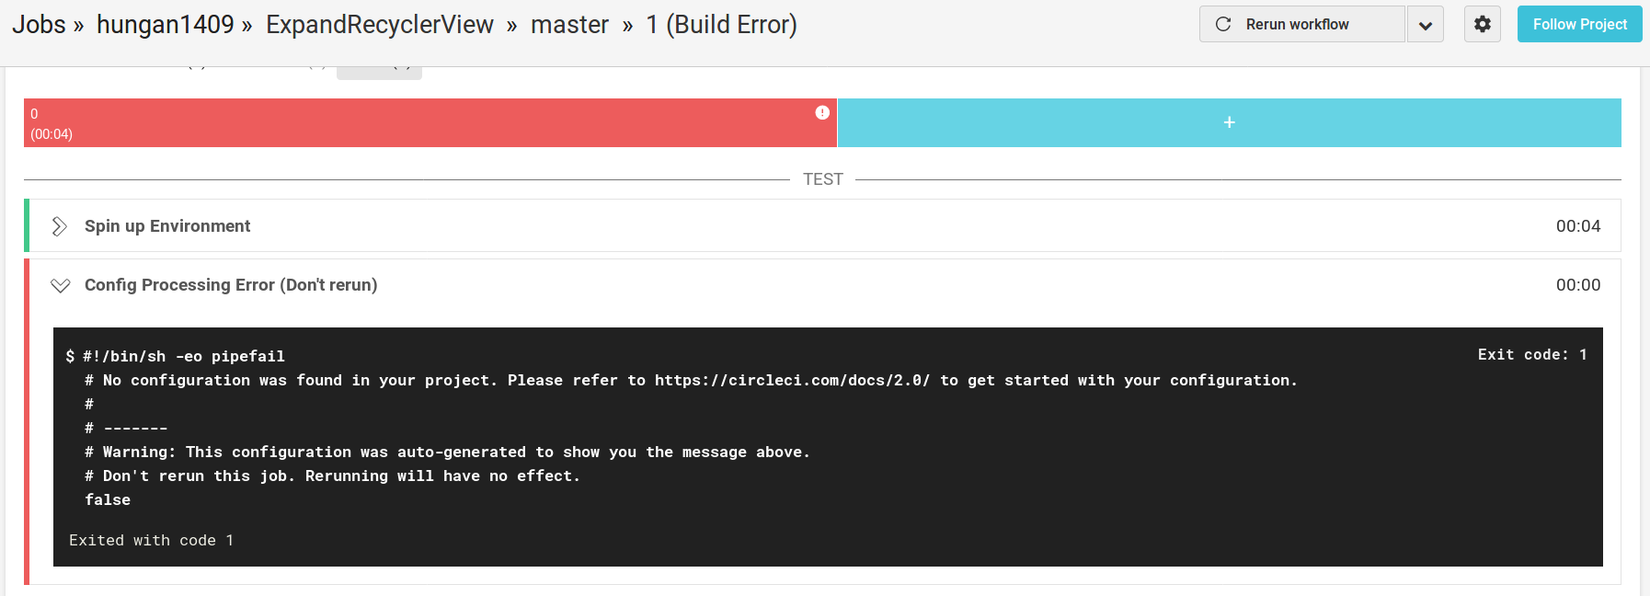
Task: Collapse the Config Processing Error step
Action: tap(60, 285)
